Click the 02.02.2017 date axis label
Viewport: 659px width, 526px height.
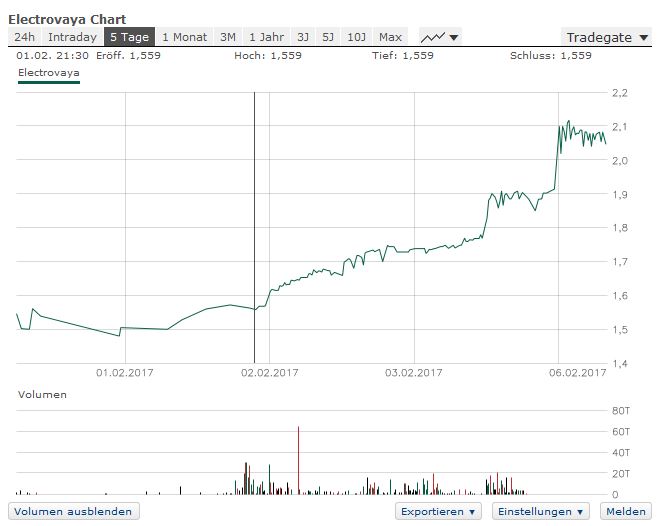(269, 373)
